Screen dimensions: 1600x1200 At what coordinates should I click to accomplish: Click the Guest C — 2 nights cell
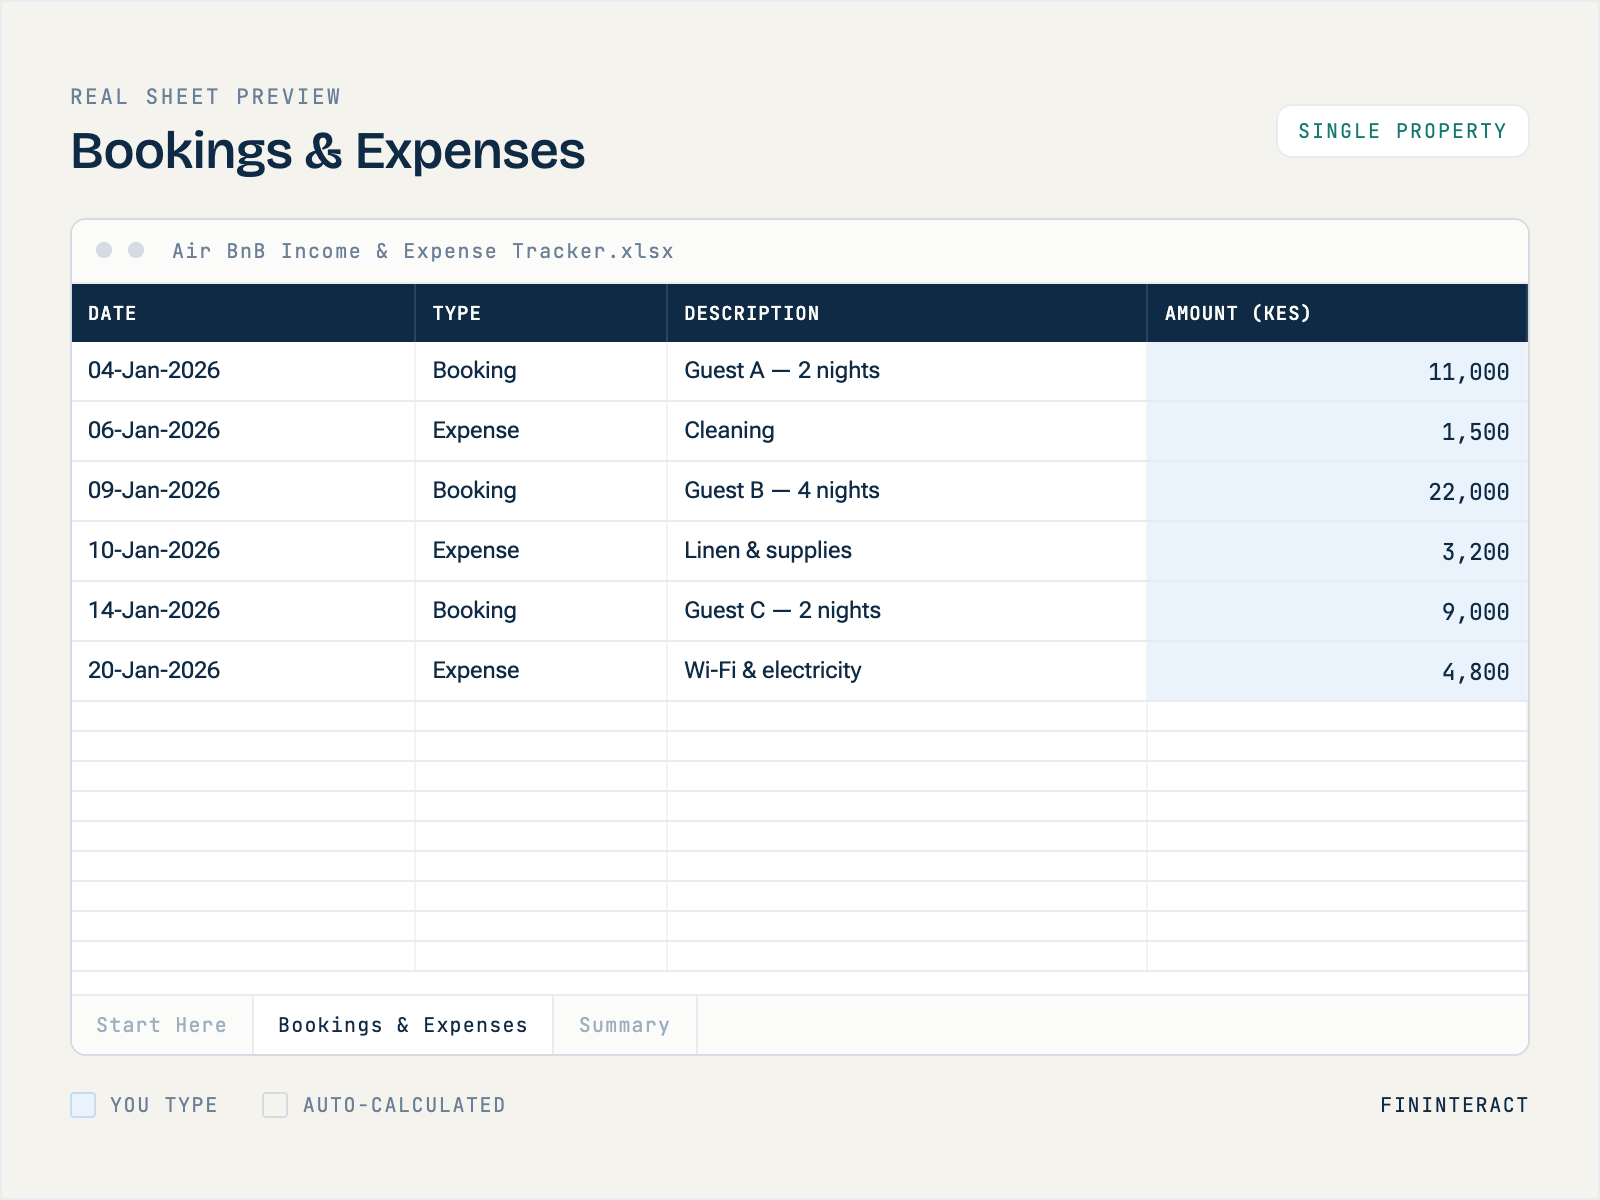907,611
